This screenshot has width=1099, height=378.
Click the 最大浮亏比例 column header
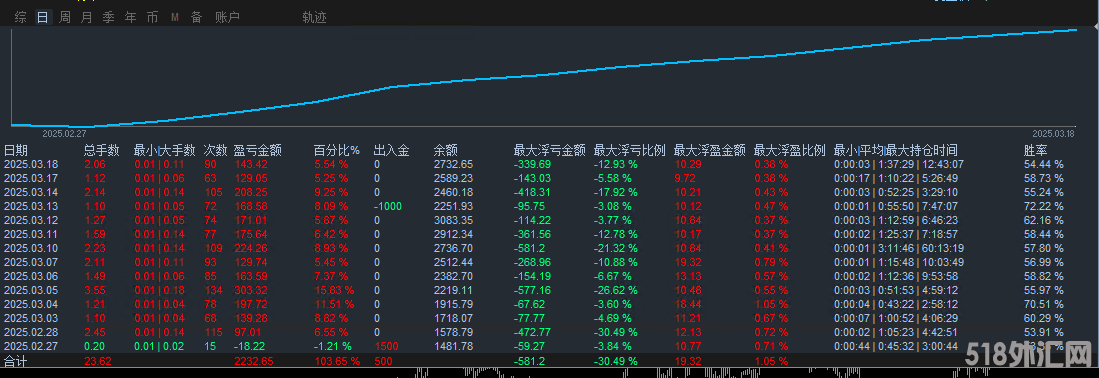(x=629, y=150)
